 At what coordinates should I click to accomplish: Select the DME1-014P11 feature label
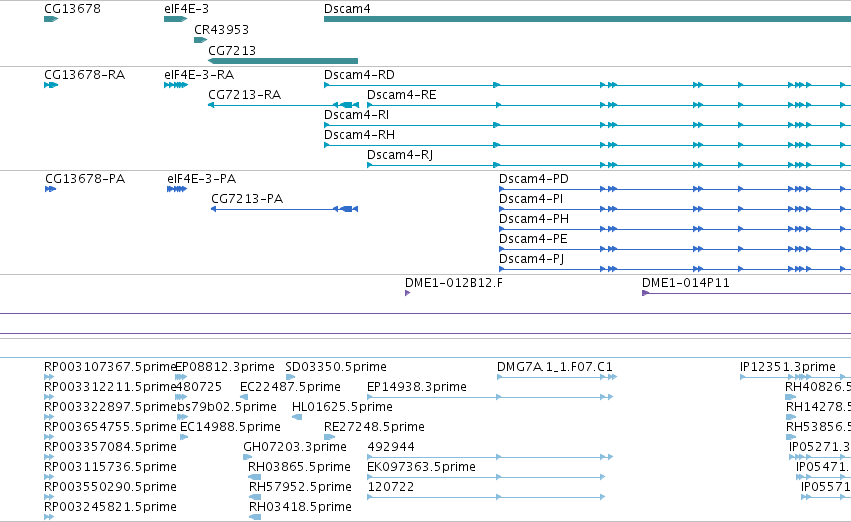click(685, 283)
